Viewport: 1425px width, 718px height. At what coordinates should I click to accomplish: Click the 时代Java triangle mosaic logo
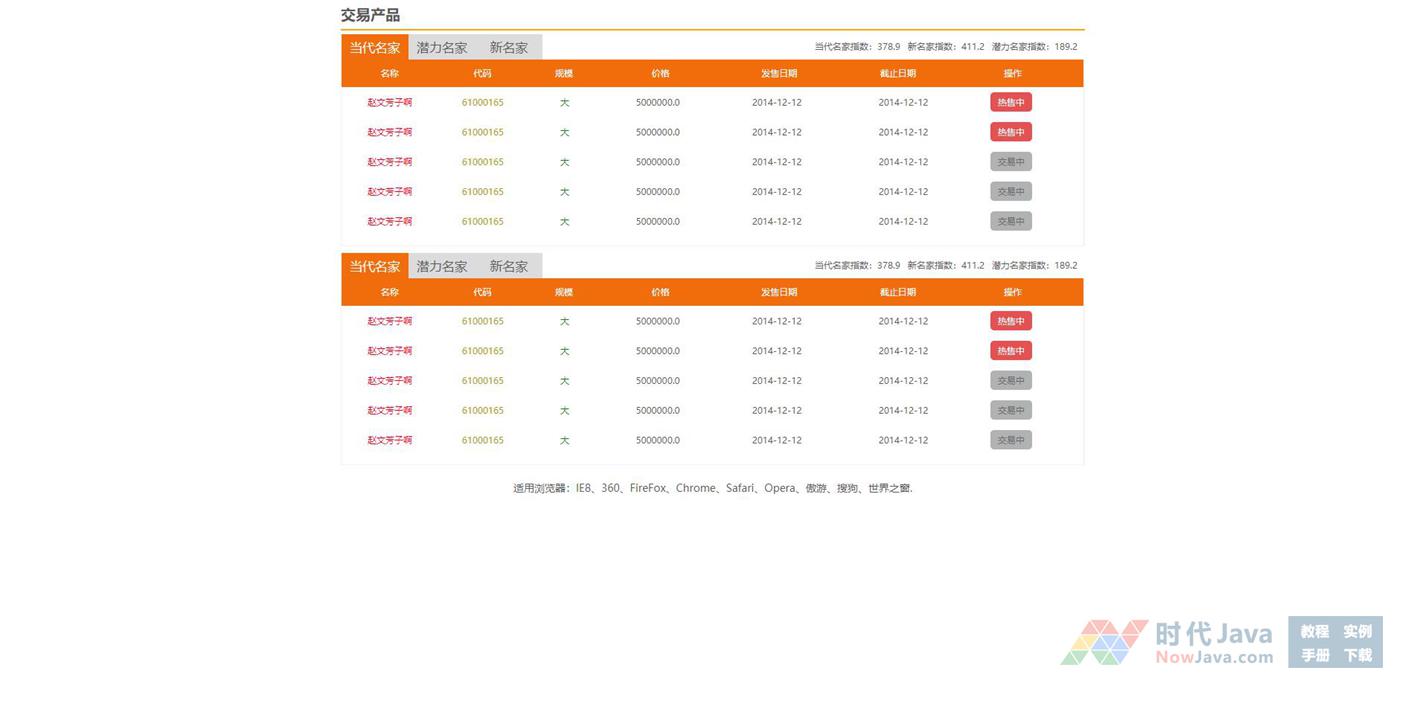coord(1104,642)
